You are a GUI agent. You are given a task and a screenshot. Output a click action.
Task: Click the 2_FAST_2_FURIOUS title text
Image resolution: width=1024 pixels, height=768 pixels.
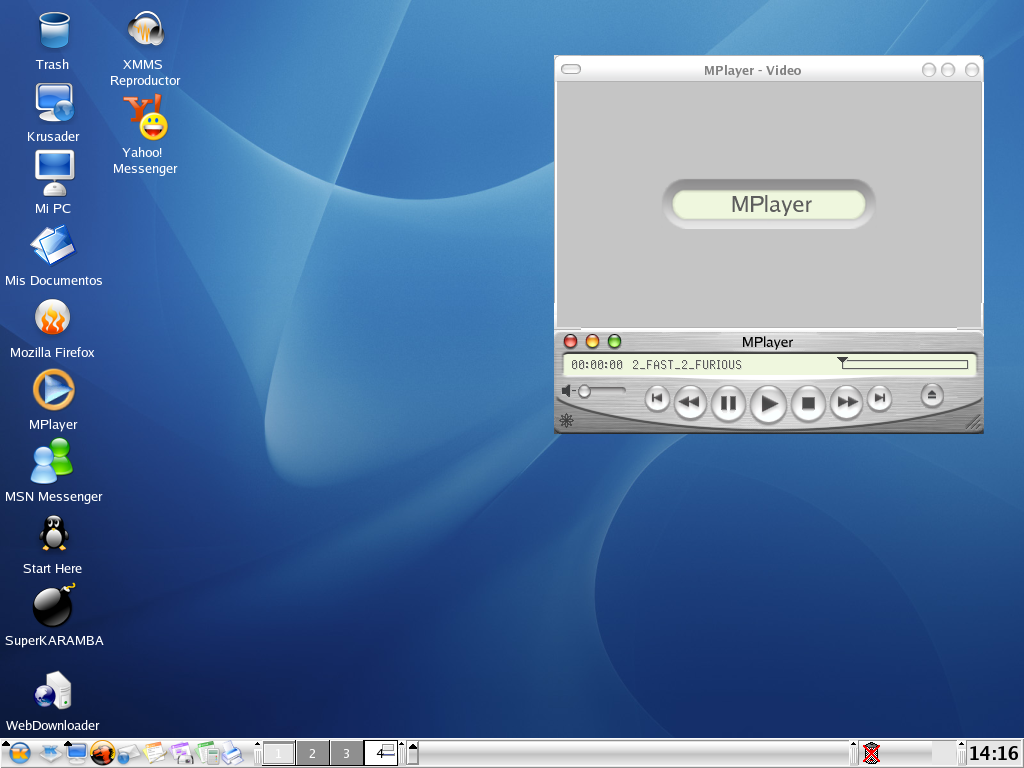click(686, 365)
